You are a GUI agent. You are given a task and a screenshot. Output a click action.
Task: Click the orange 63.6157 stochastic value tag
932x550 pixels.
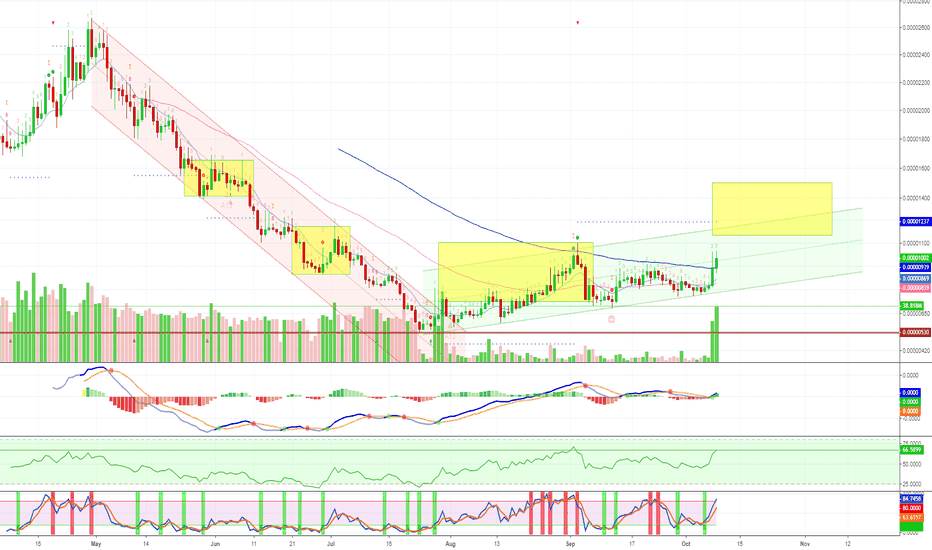tap(912, 518)
